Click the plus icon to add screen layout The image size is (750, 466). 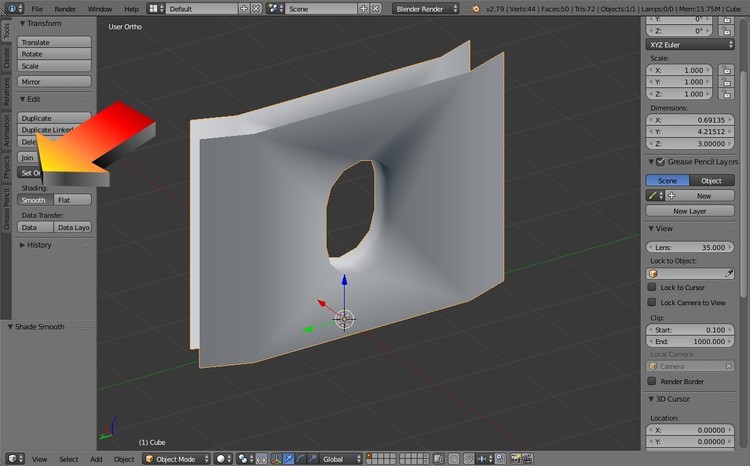pyautogui.click(x=244, y=8)
